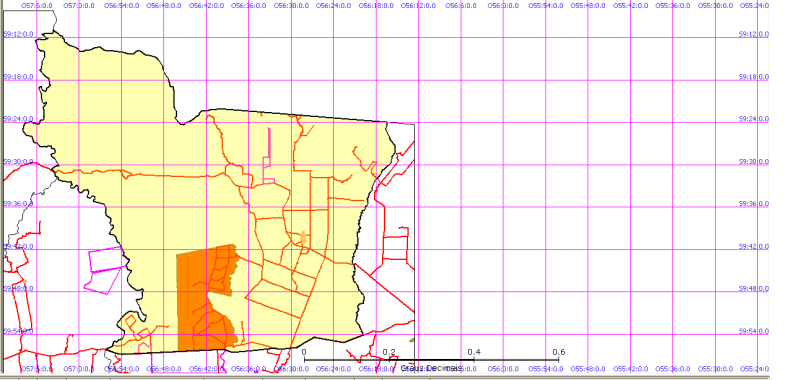Click the left-side S9:18:0.0 latitude label
This screenshot has width=800, height=380.
coord(18,77)
